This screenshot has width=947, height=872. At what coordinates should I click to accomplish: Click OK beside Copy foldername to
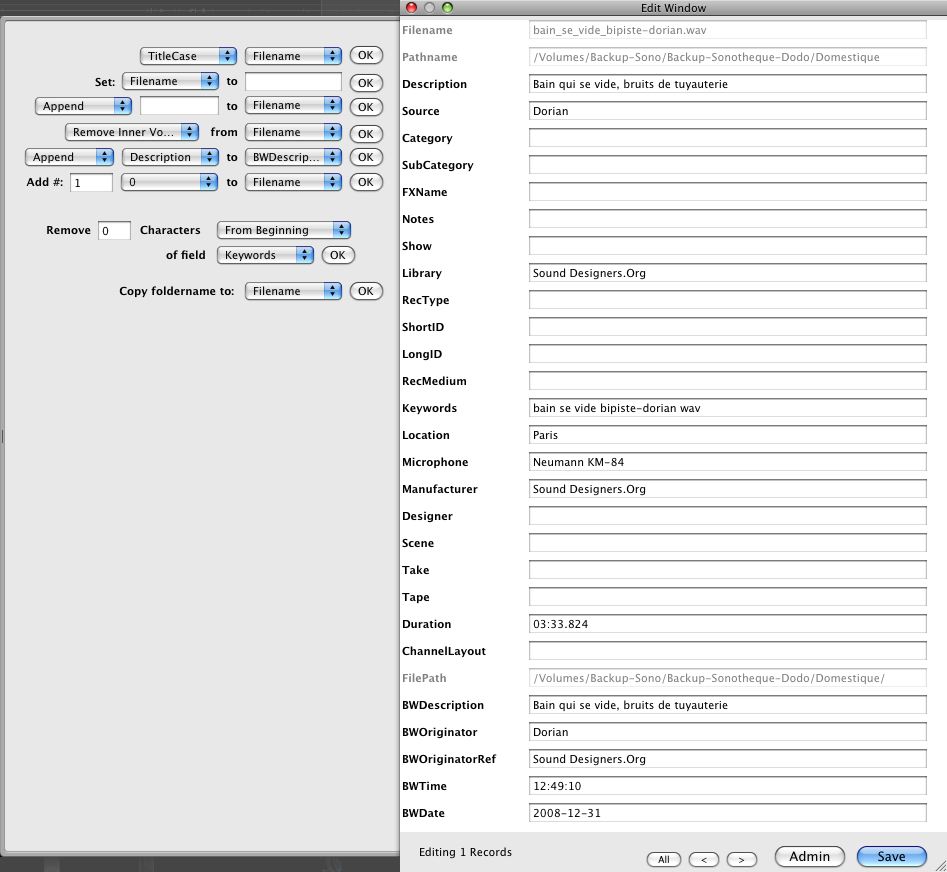[365, 291]
